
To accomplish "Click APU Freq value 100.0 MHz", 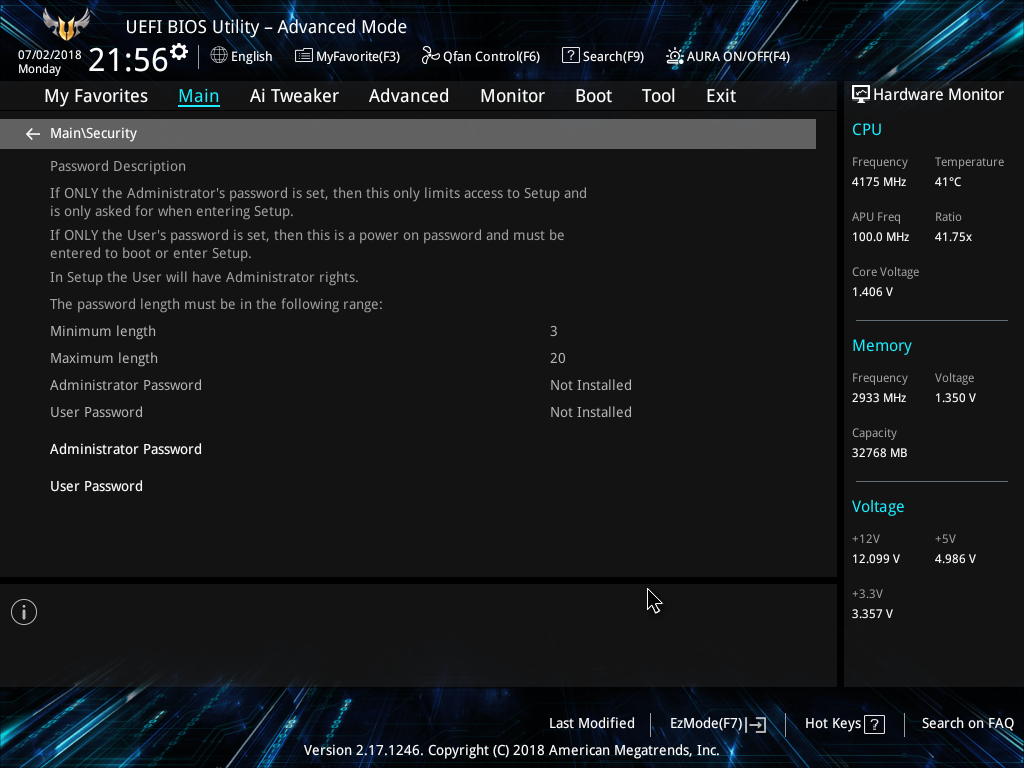I will 880,237.
